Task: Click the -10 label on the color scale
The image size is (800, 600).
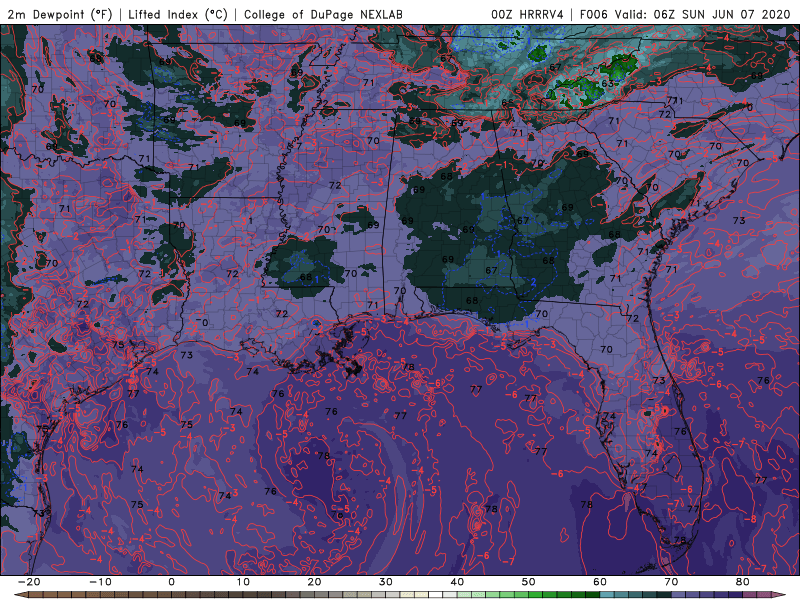Action: coord(100,582)
